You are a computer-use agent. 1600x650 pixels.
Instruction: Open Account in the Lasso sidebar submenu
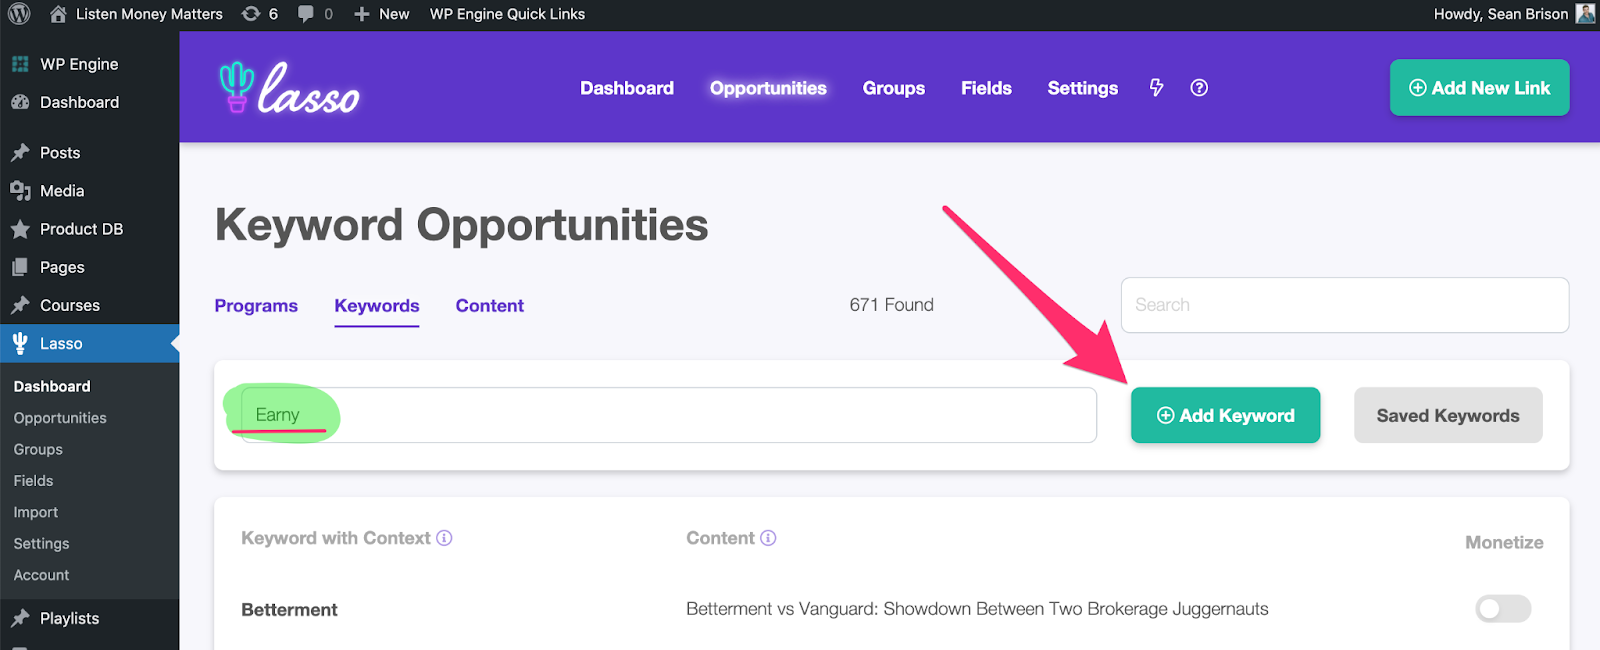click(41, 575)
